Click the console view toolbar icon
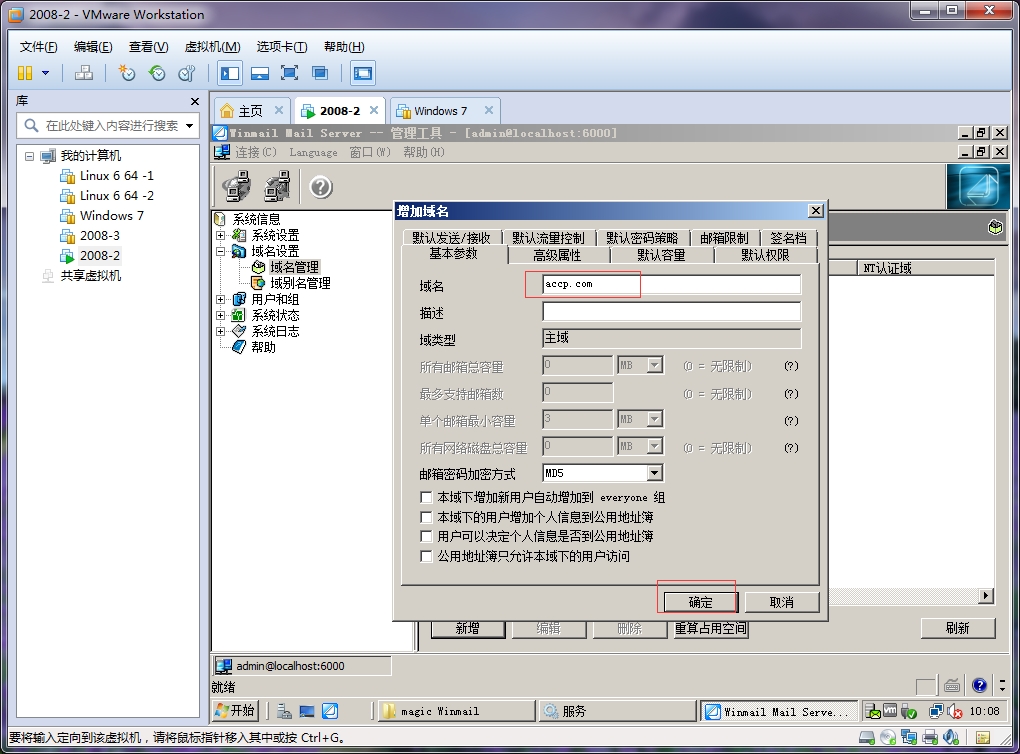This screenshot has width=1020, height=754. [x=362, y=73]
